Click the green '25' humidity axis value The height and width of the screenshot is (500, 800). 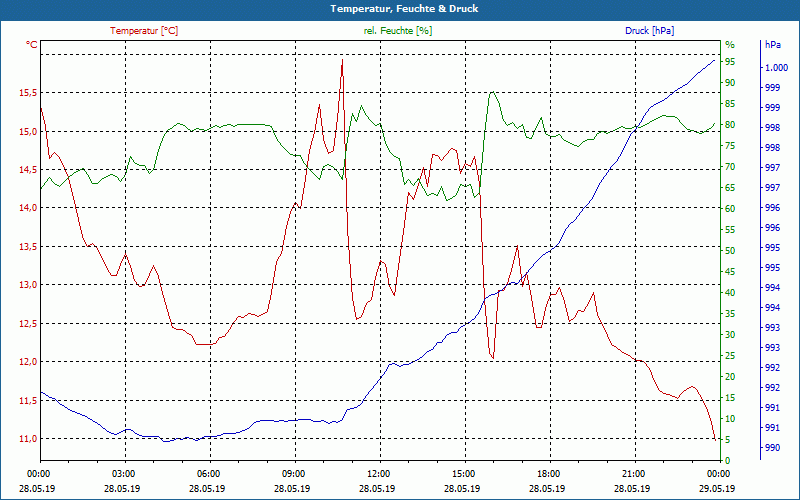[730, 356]
